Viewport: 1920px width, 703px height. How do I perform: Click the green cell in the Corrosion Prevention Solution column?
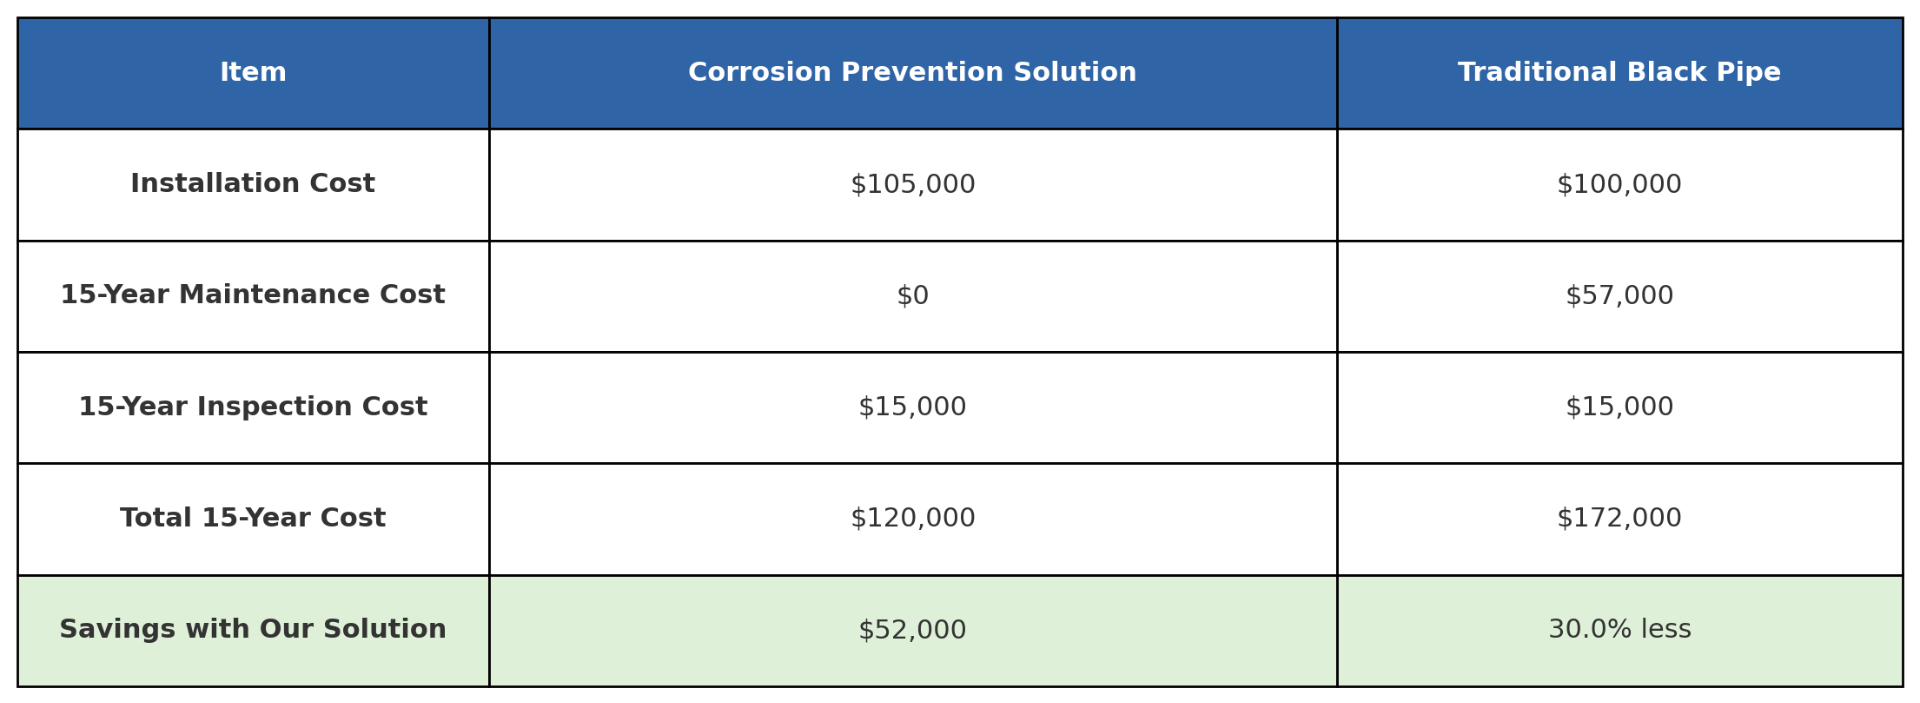point(912,630)
